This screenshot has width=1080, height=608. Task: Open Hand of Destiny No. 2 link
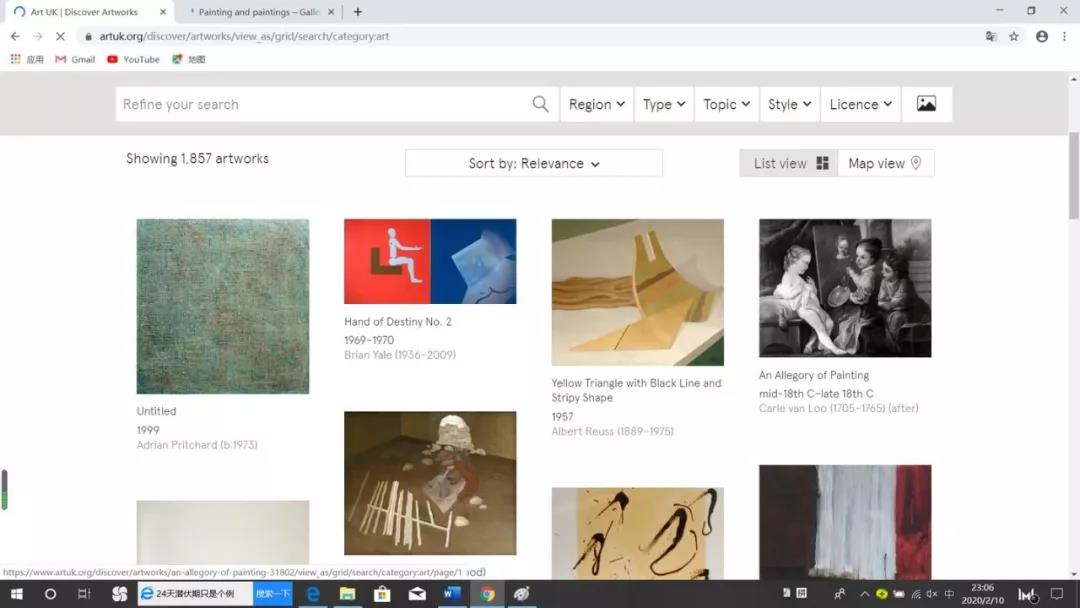[398, 322]
